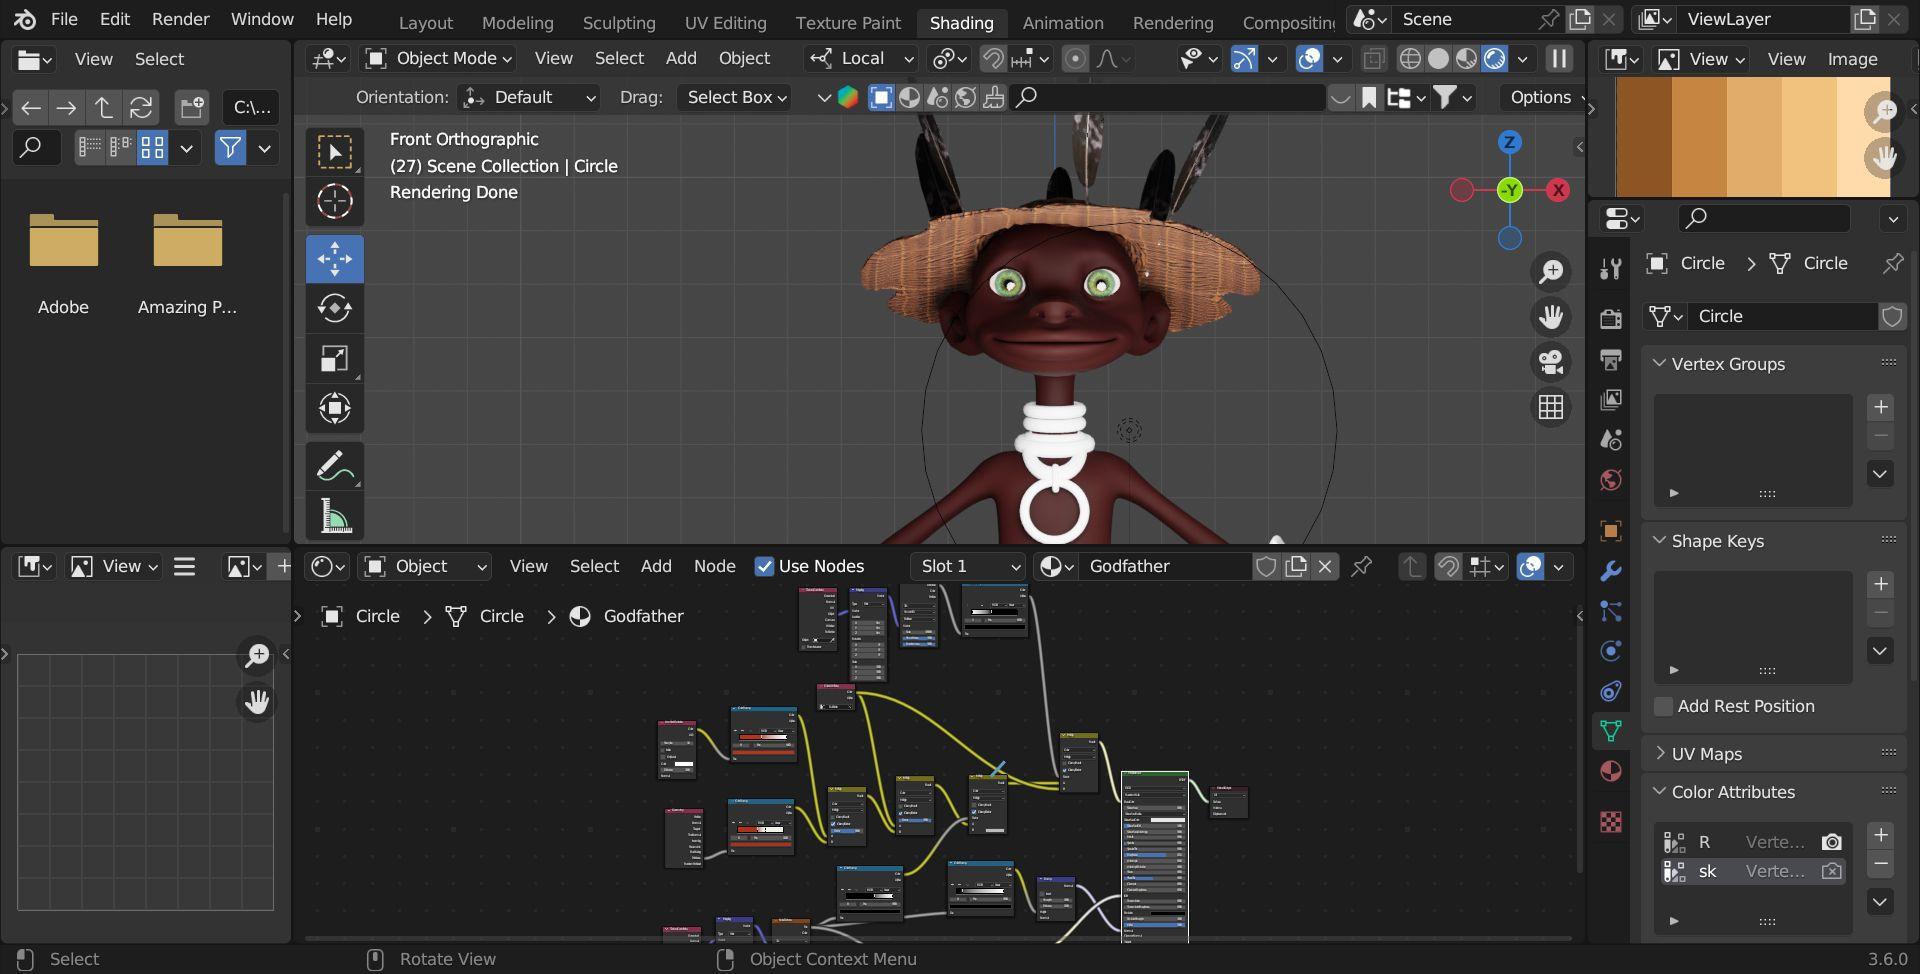Open the Render menu
The image size is (1920, 974).
180,19
